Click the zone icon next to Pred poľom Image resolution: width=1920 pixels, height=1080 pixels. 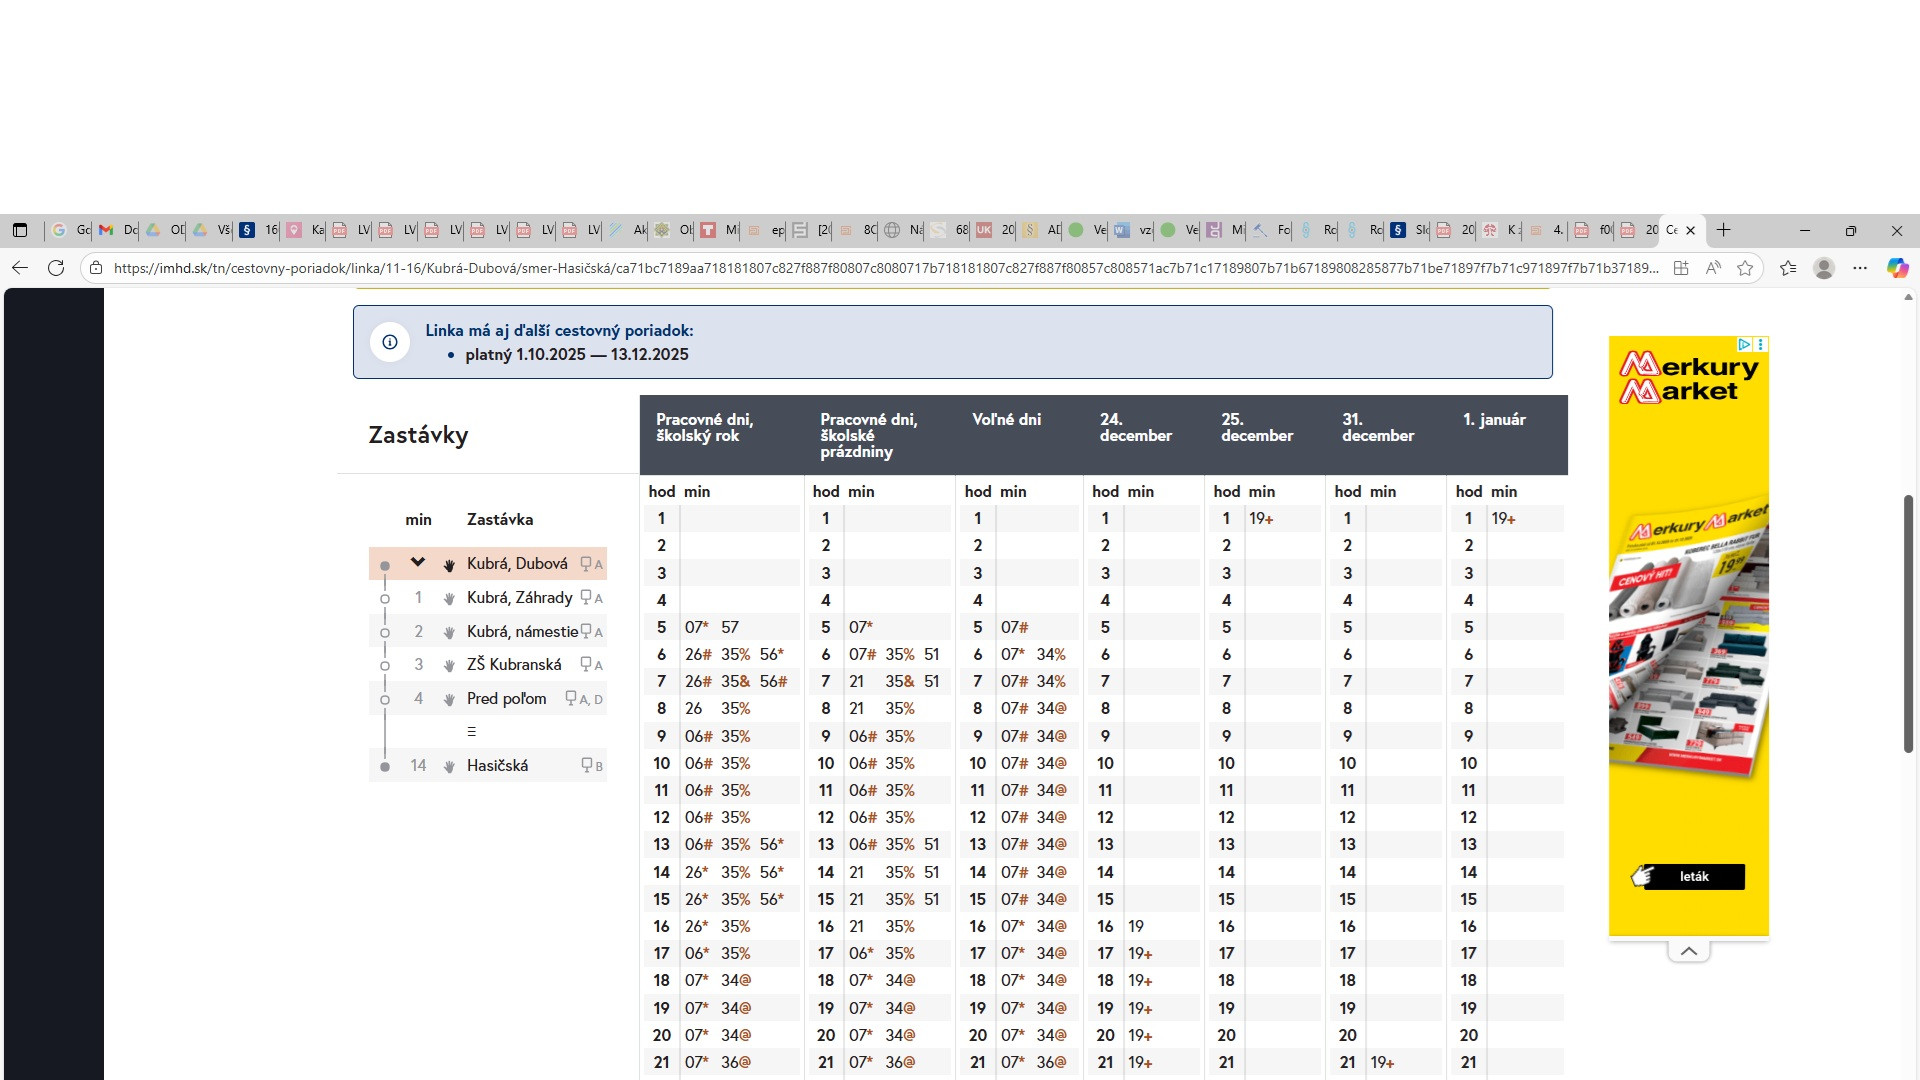(x=571, y=698)
